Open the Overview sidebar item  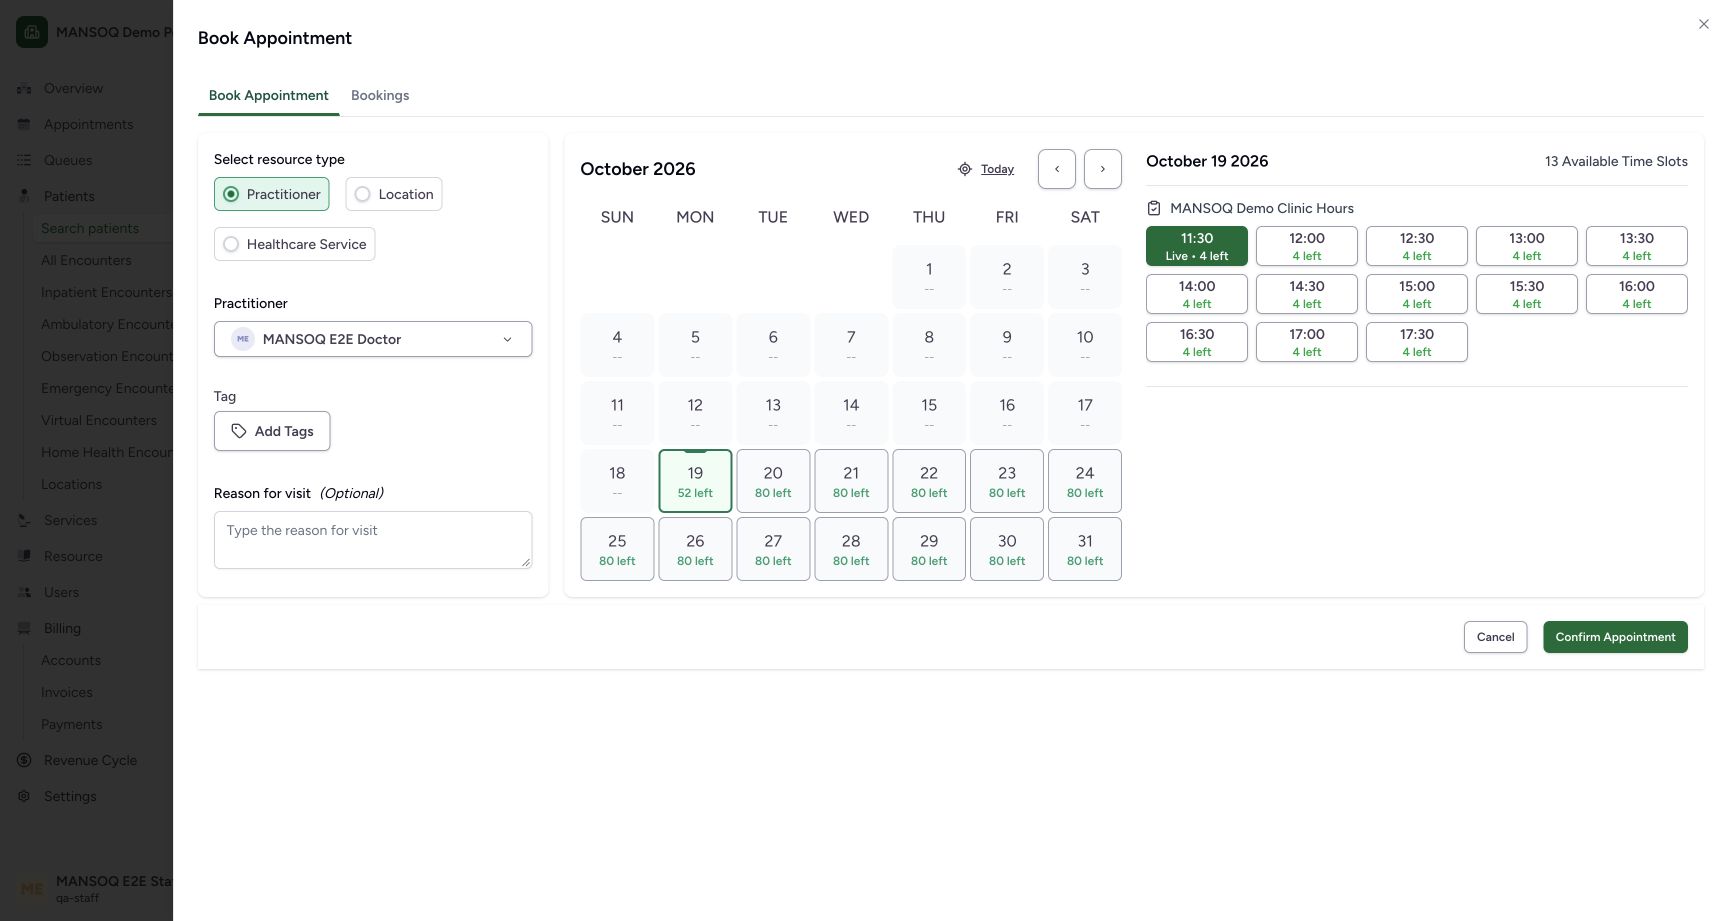tap(73, 88)
